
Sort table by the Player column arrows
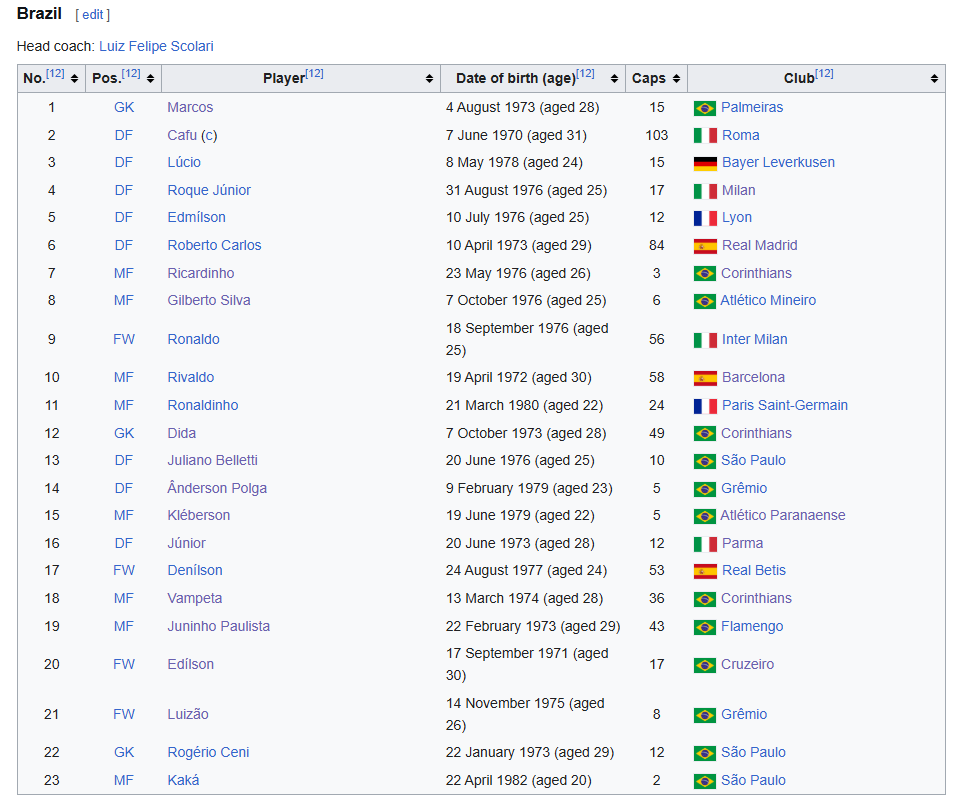429,78
